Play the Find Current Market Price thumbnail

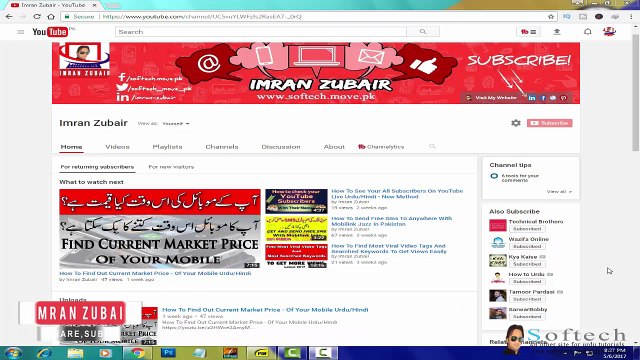[160, 228]
